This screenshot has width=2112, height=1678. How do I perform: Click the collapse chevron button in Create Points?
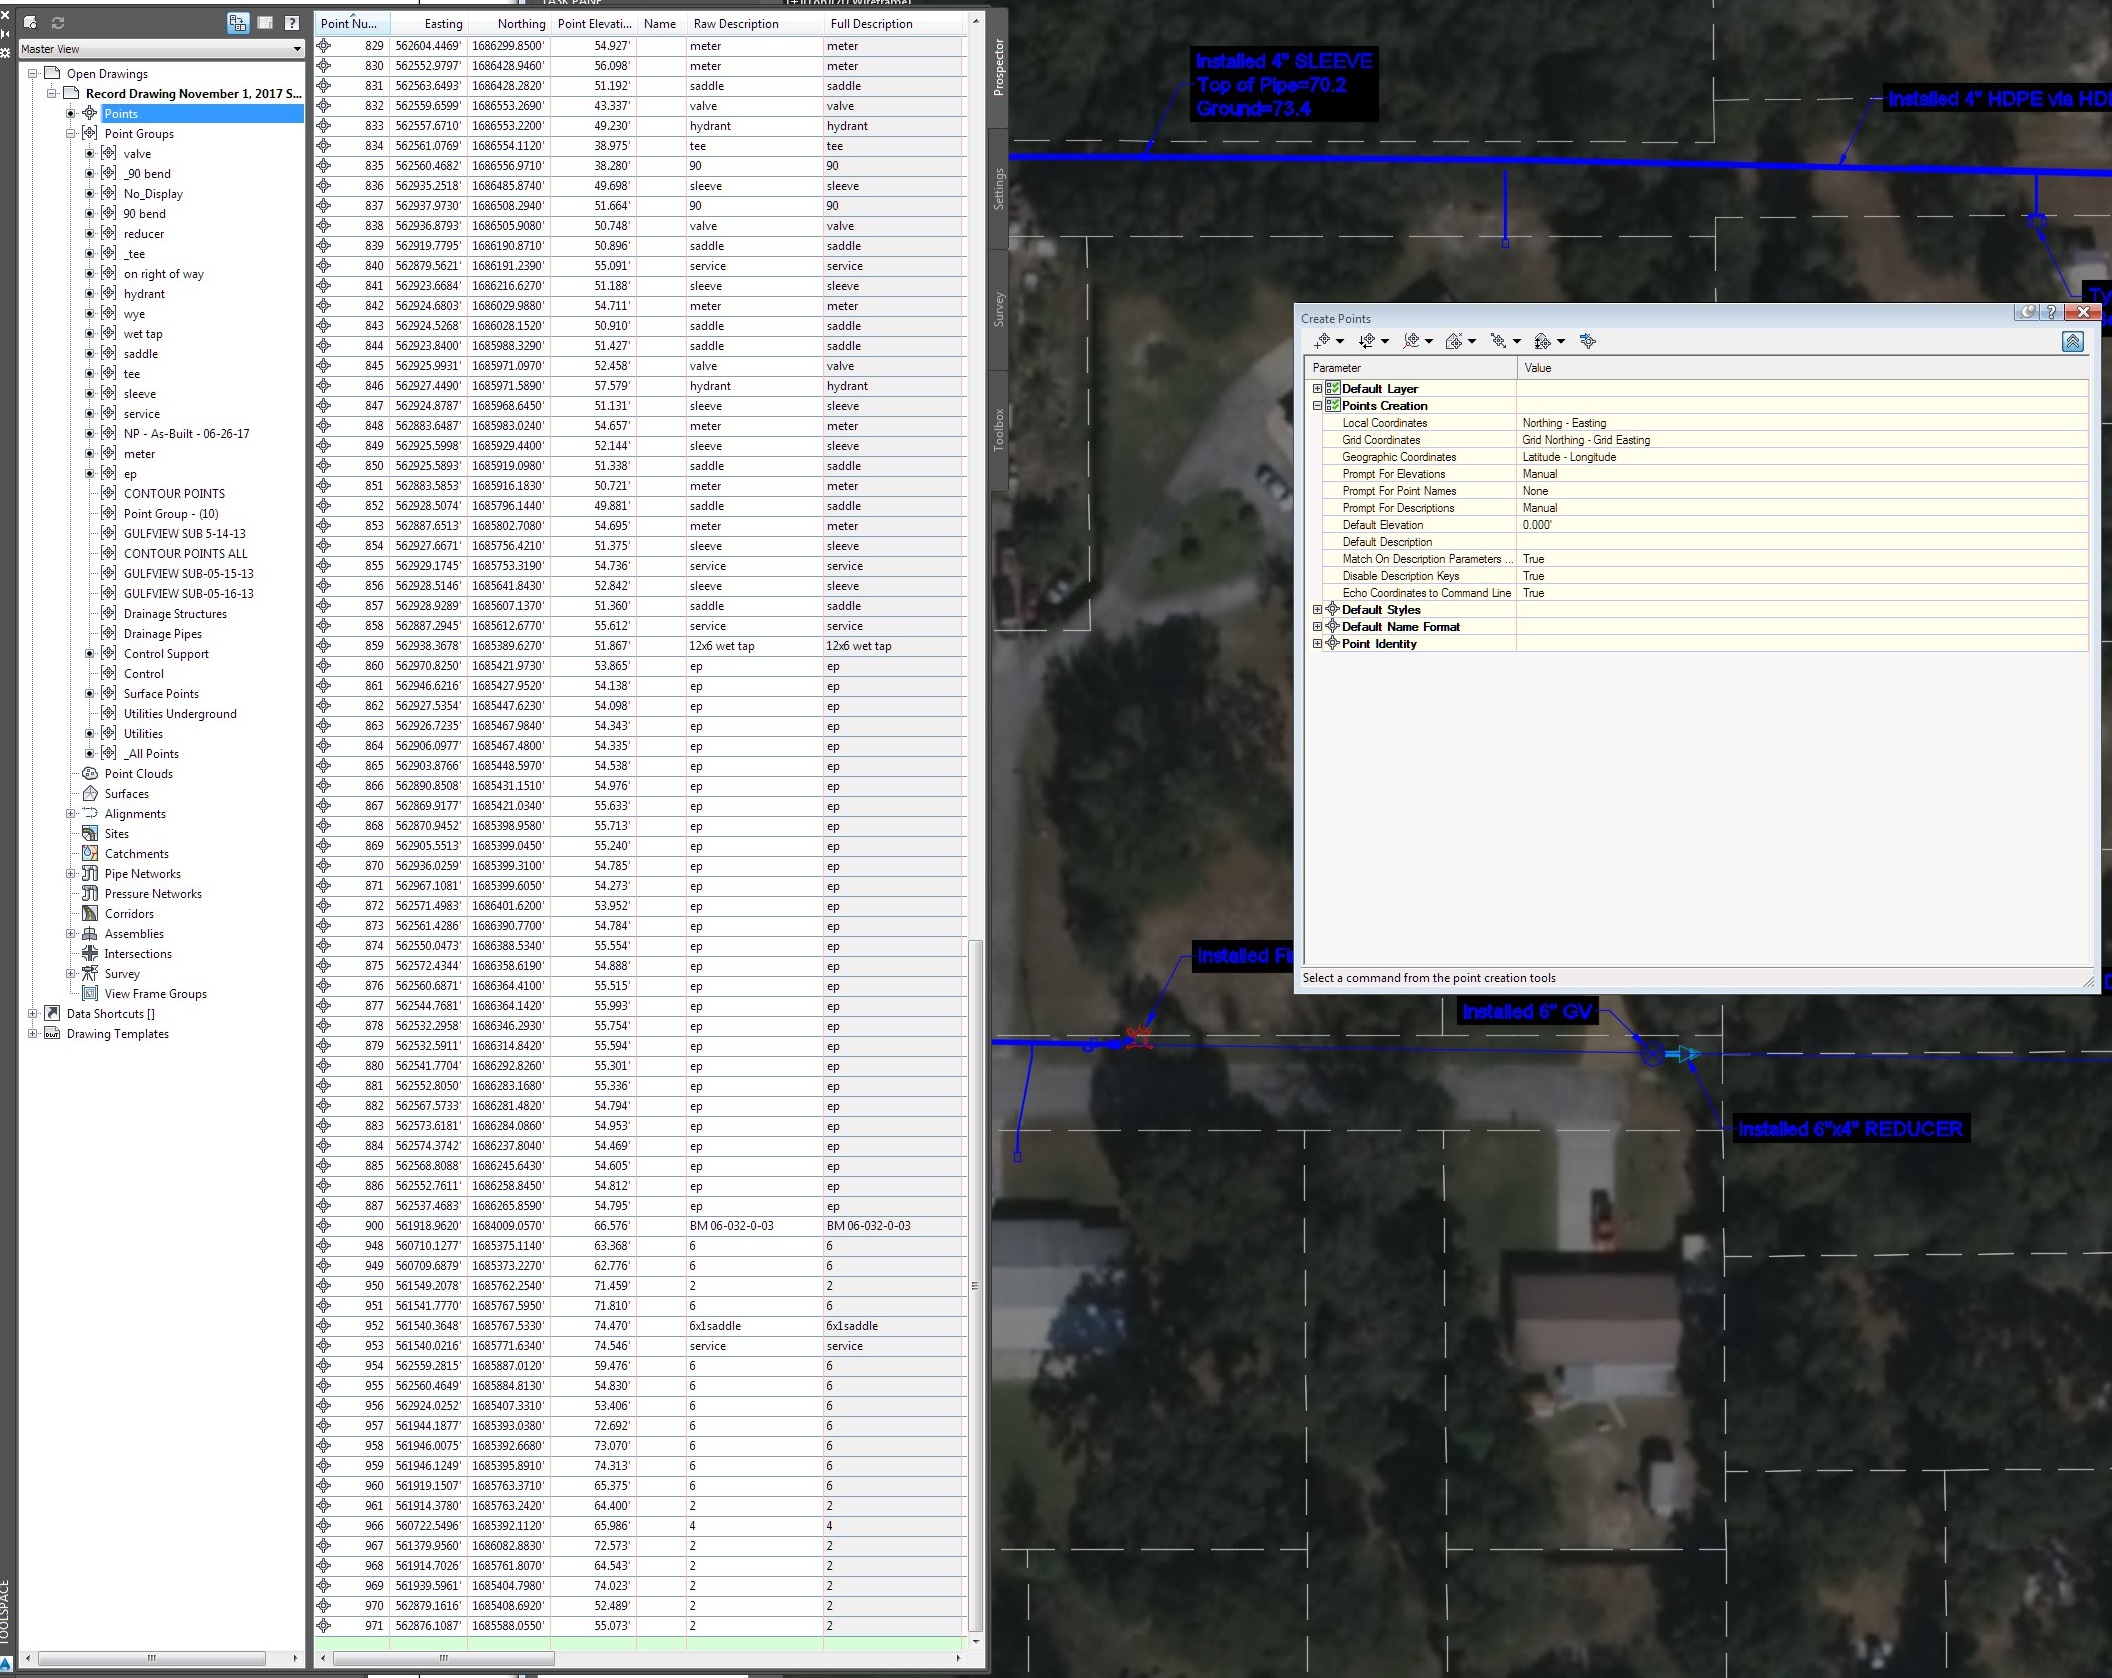point(2073,342)
